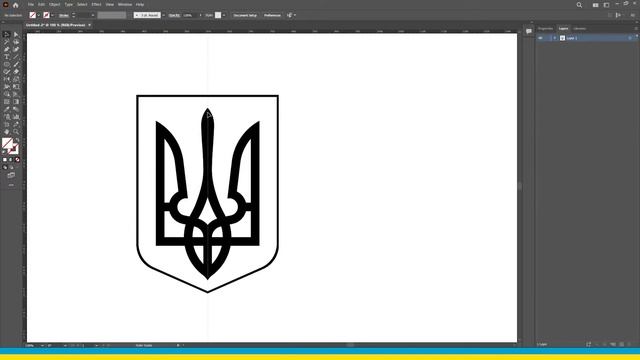Select the Eyedropper tool
Screen dimensions: 640x360
coord(7,109)
